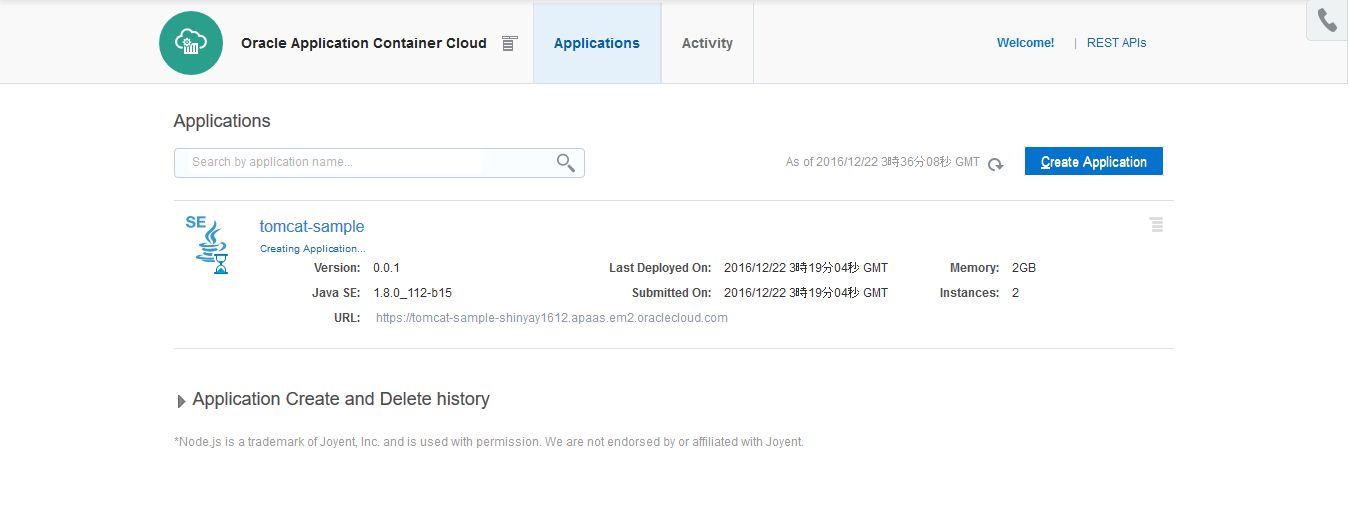
Task: Open the tomcat-sample application menu icon
Action: click(x=1156, y=225)
